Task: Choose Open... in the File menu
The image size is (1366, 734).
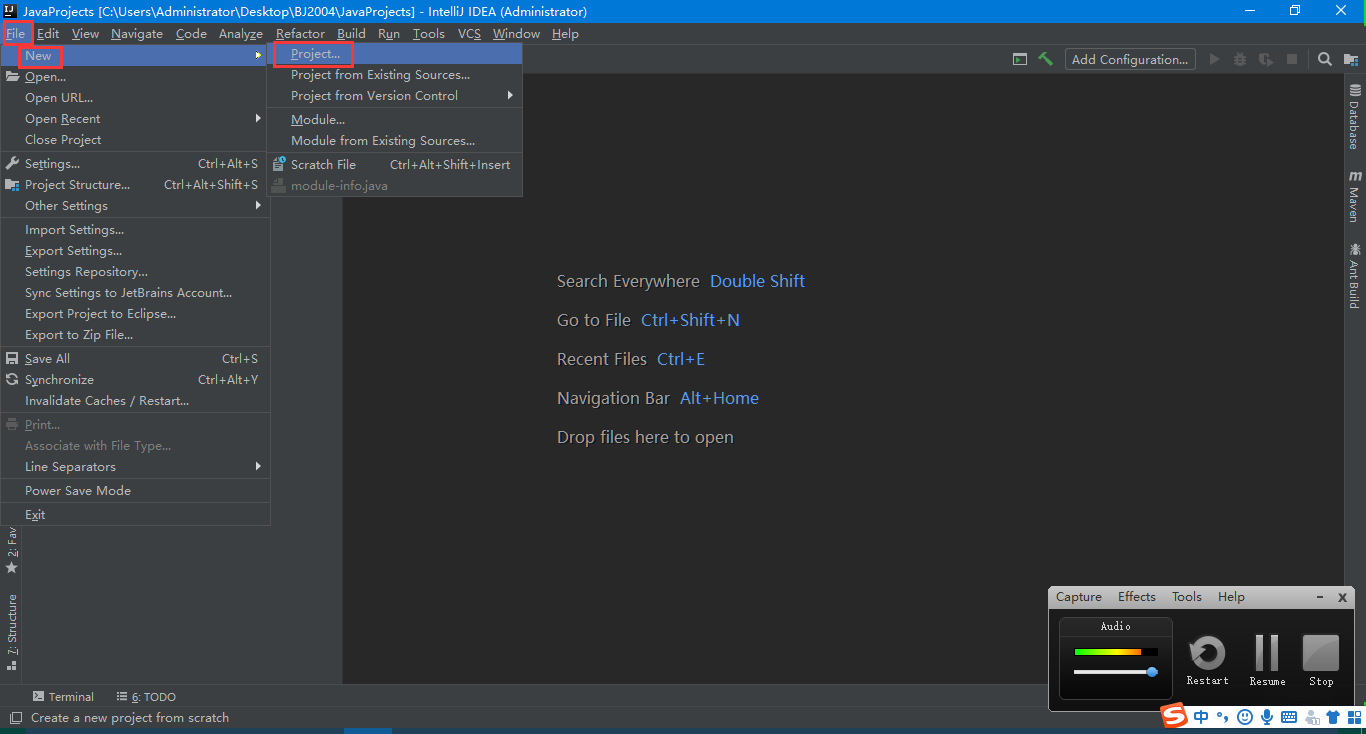Action: click(x=135, y=77)
